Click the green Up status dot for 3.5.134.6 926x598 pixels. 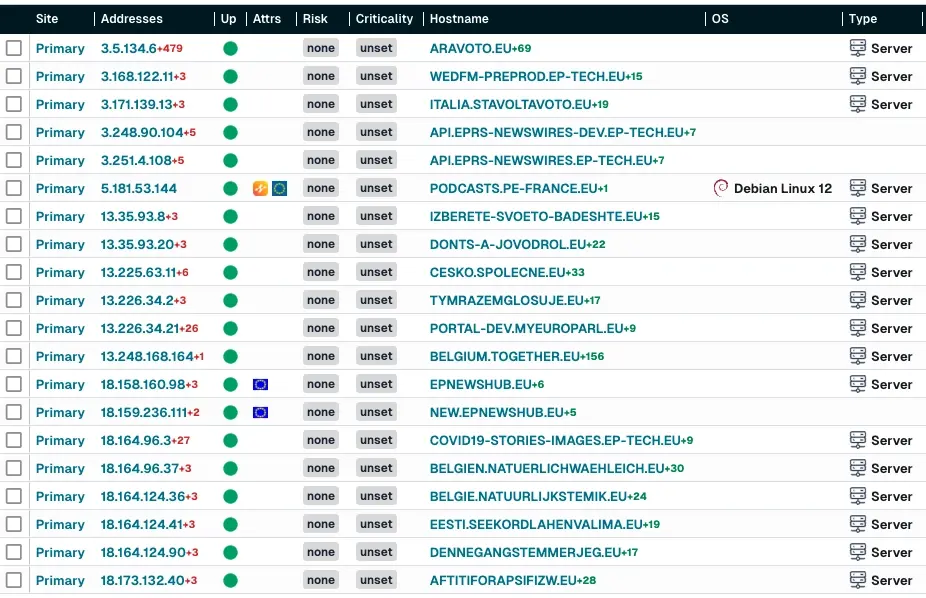pyautogui.click(x=230, y=48)
